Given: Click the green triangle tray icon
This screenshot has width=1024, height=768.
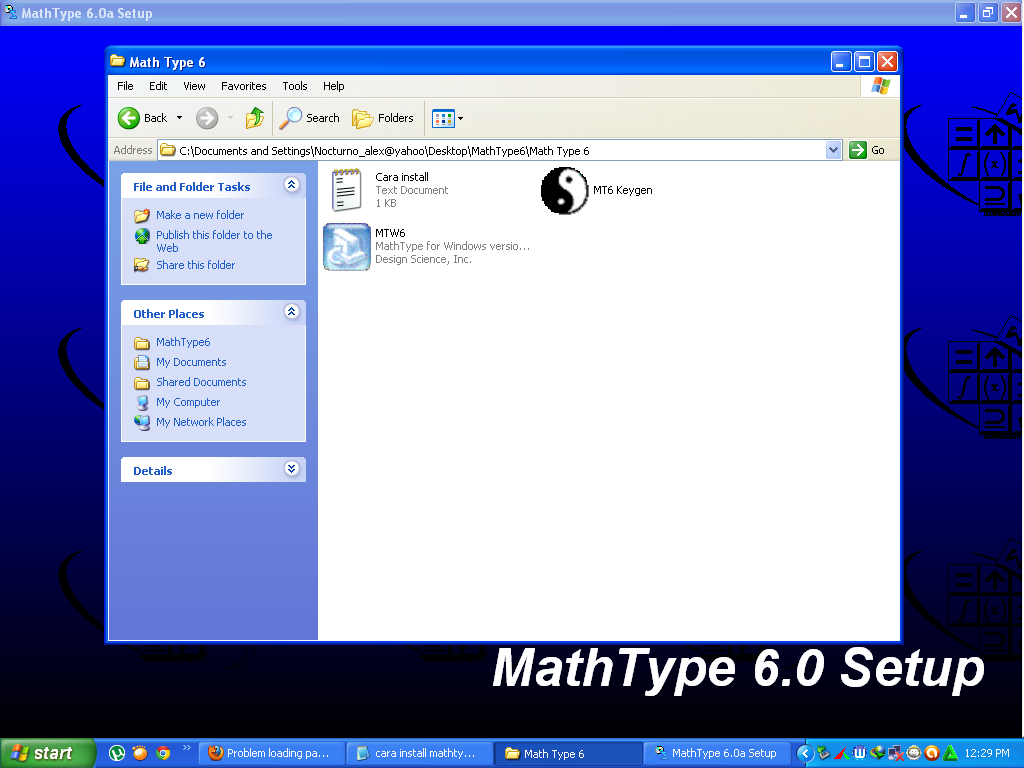Looking at the screenshot, I should (950, 753).
